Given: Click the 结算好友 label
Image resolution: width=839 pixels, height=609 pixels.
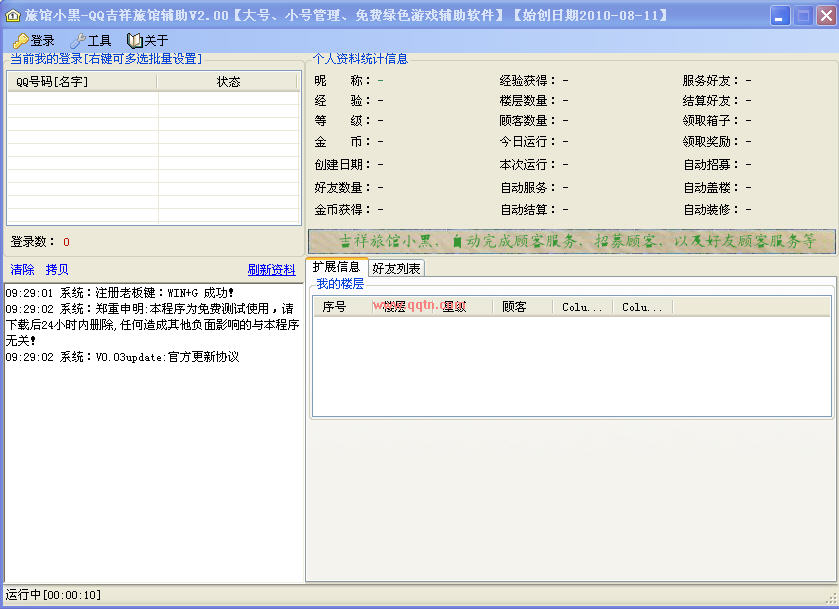Looking at the screenshot, I should (711, 101).
